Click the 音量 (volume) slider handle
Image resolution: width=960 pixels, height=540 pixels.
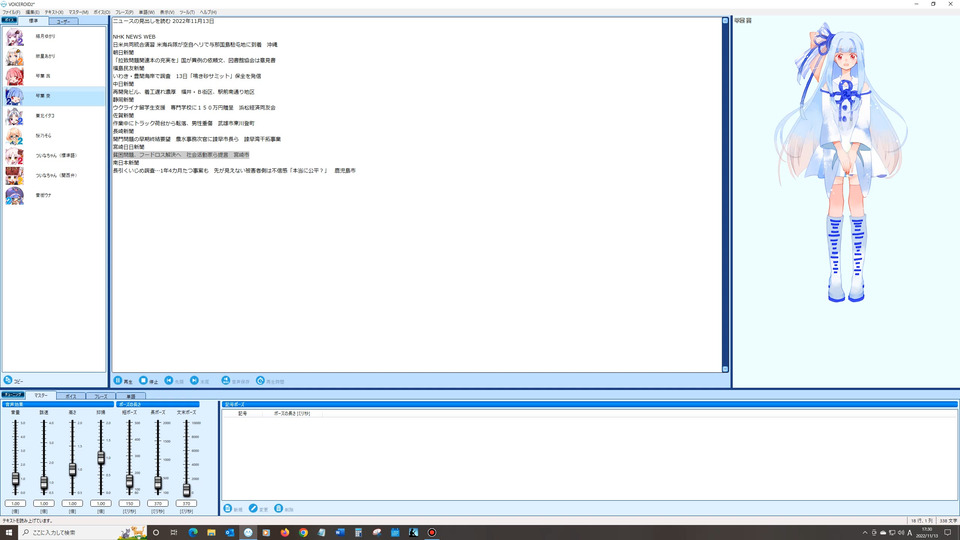(x=15, y=479)
